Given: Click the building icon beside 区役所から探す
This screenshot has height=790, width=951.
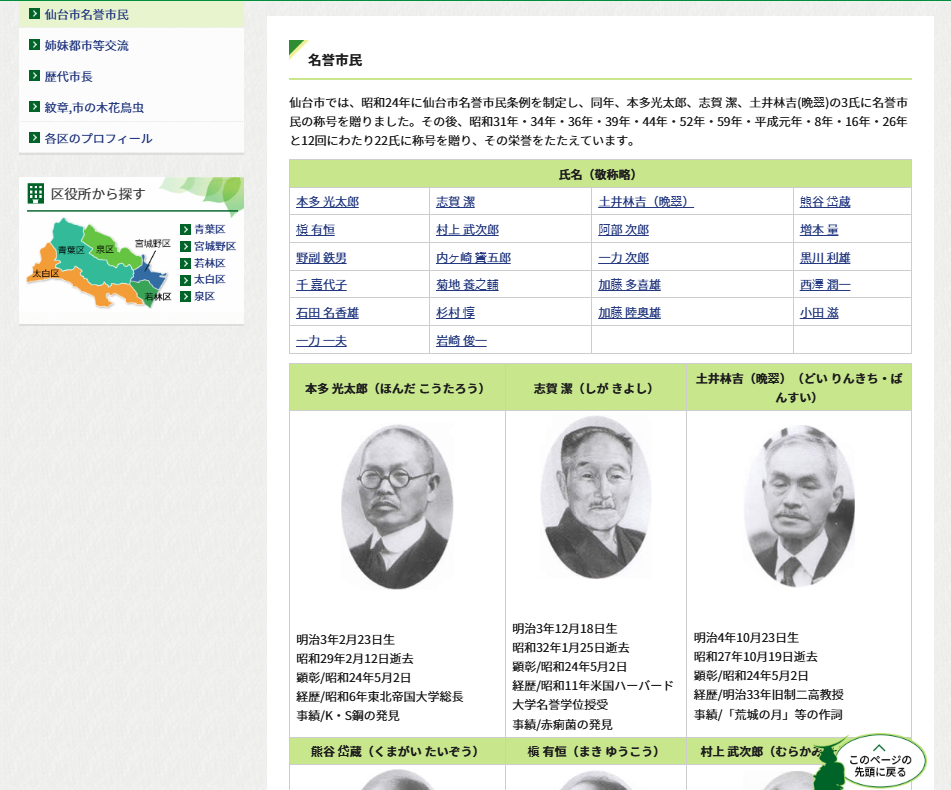Looking at the screenshot, I should pyautogui.click(x=36, y=193).
